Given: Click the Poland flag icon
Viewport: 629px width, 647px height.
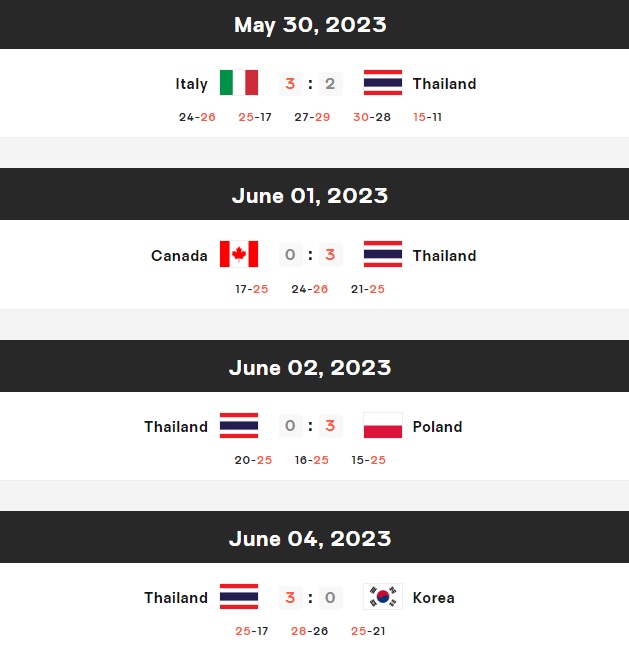Looking at the screenshot, I should 383,425.
